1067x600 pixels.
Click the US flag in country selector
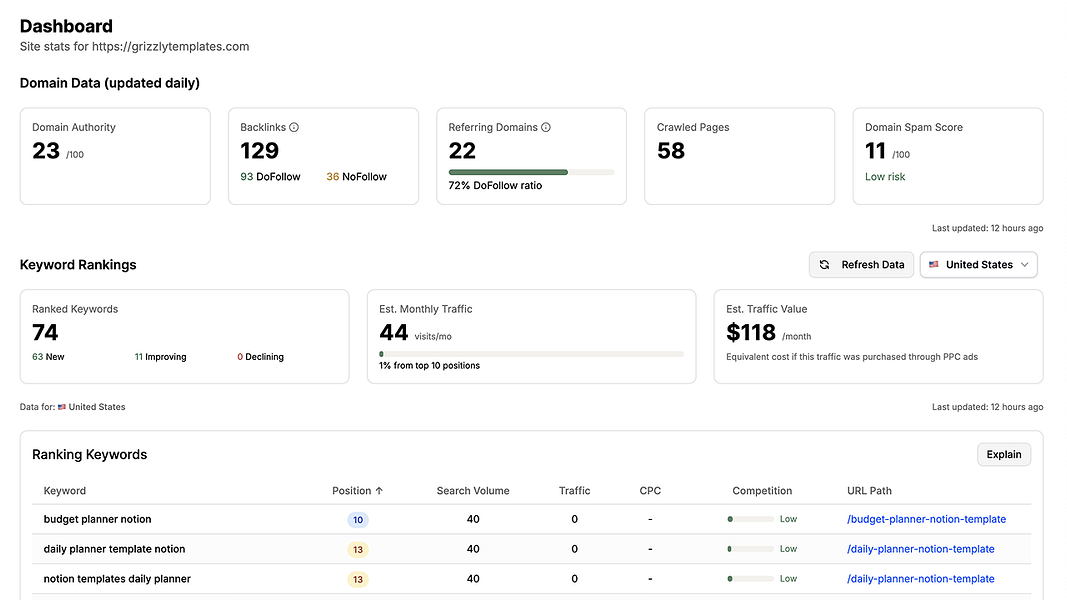(x=934, y=265)
